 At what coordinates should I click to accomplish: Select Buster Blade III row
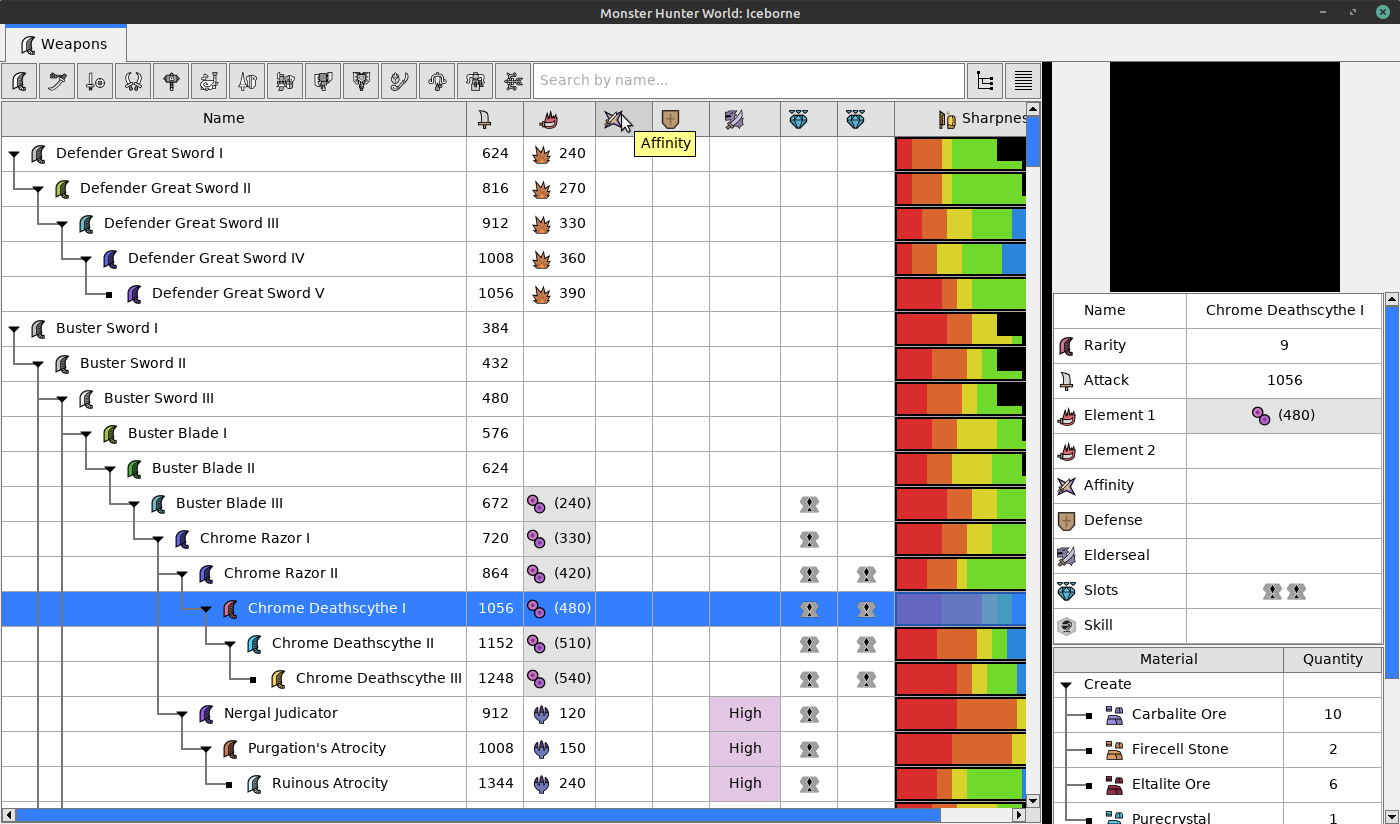[513, 504]
